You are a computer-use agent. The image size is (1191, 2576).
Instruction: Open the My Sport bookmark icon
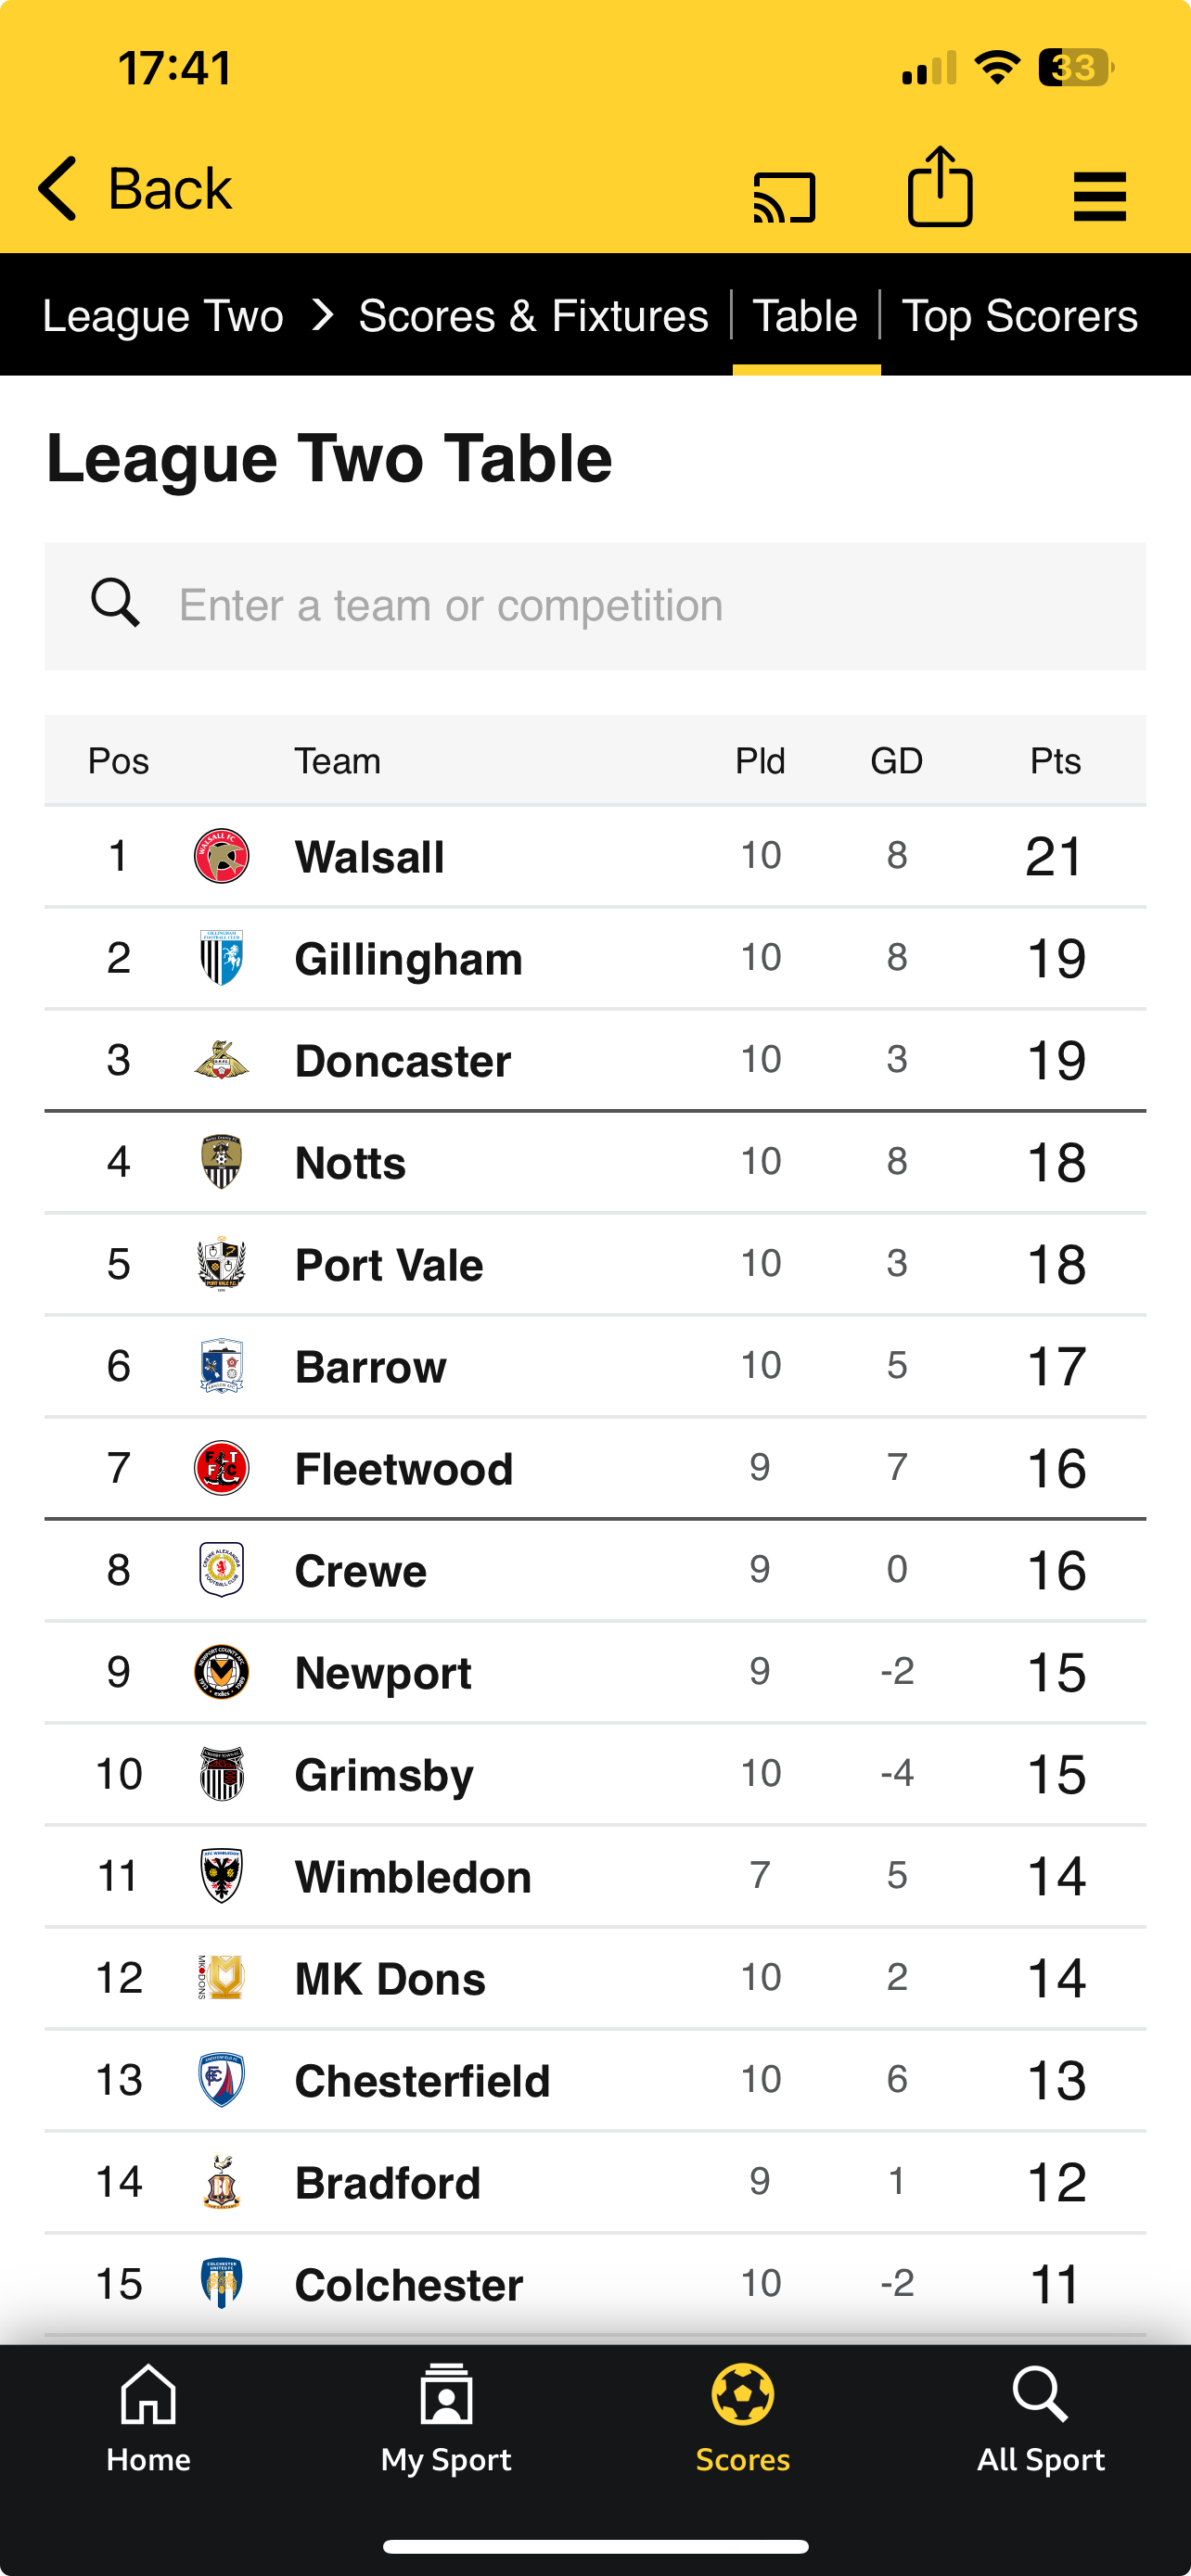point(446,2394)
